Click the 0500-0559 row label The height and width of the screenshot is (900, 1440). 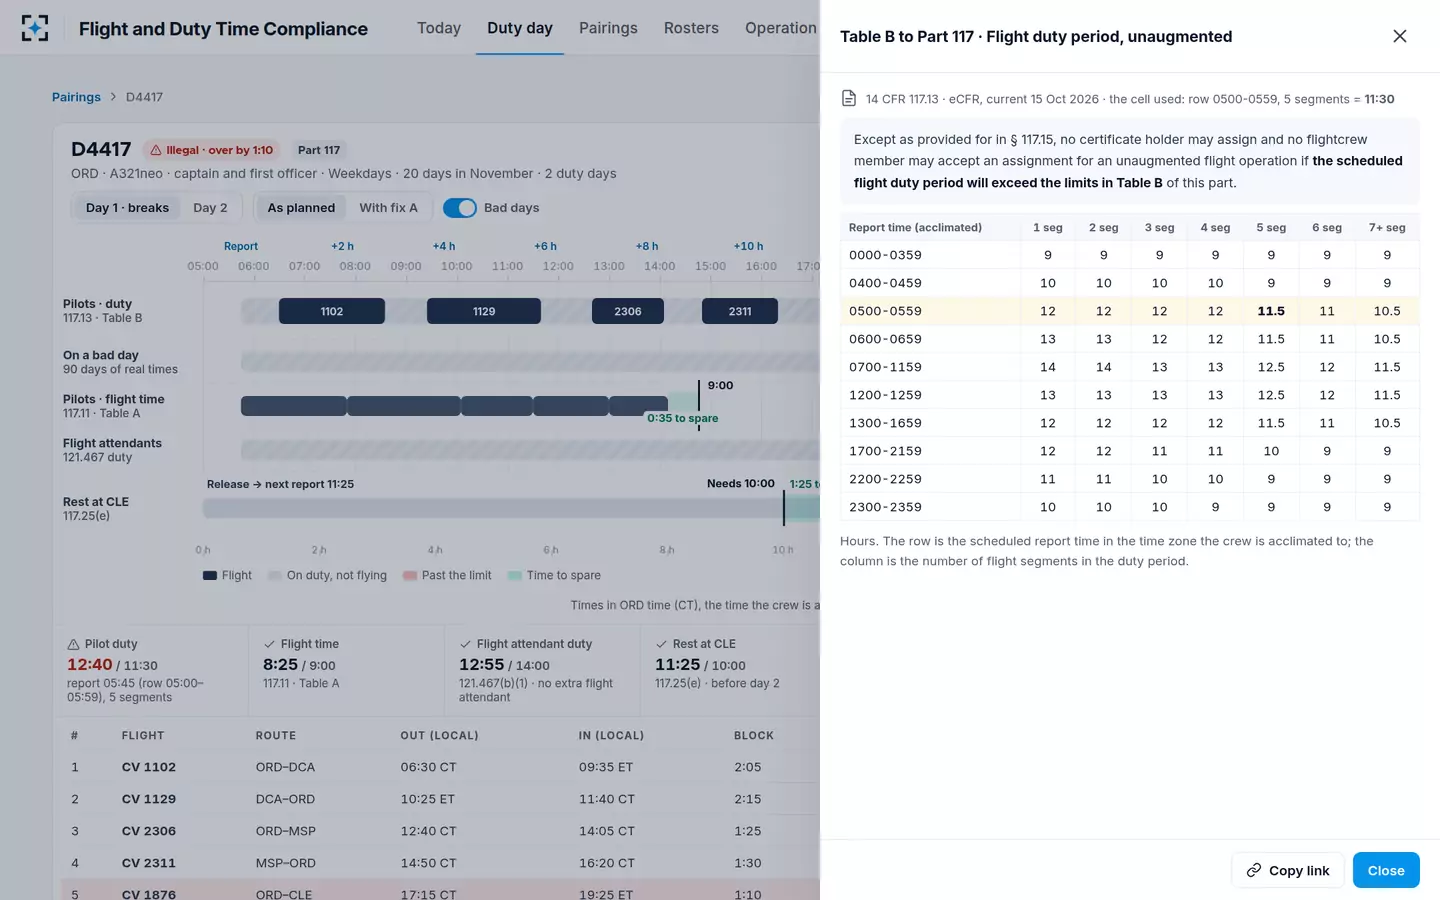pos(885,311)
